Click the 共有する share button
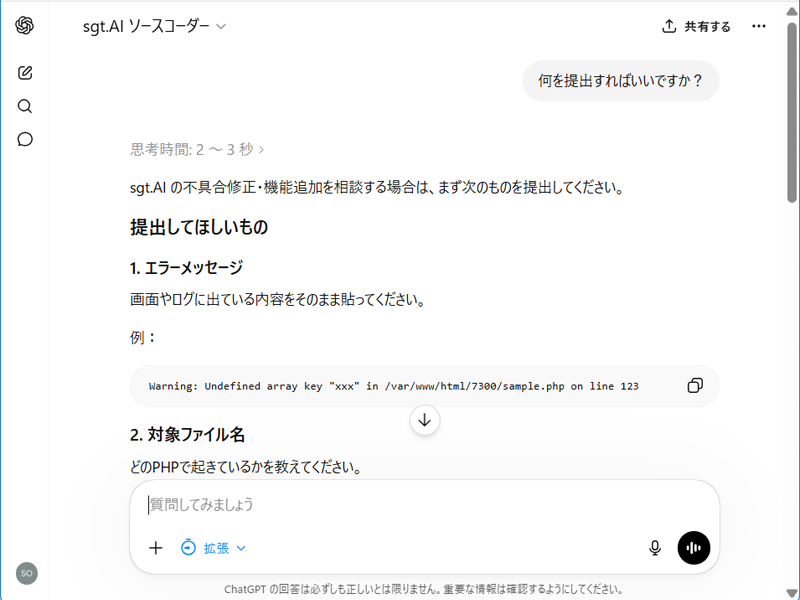 tap(696, 27)
